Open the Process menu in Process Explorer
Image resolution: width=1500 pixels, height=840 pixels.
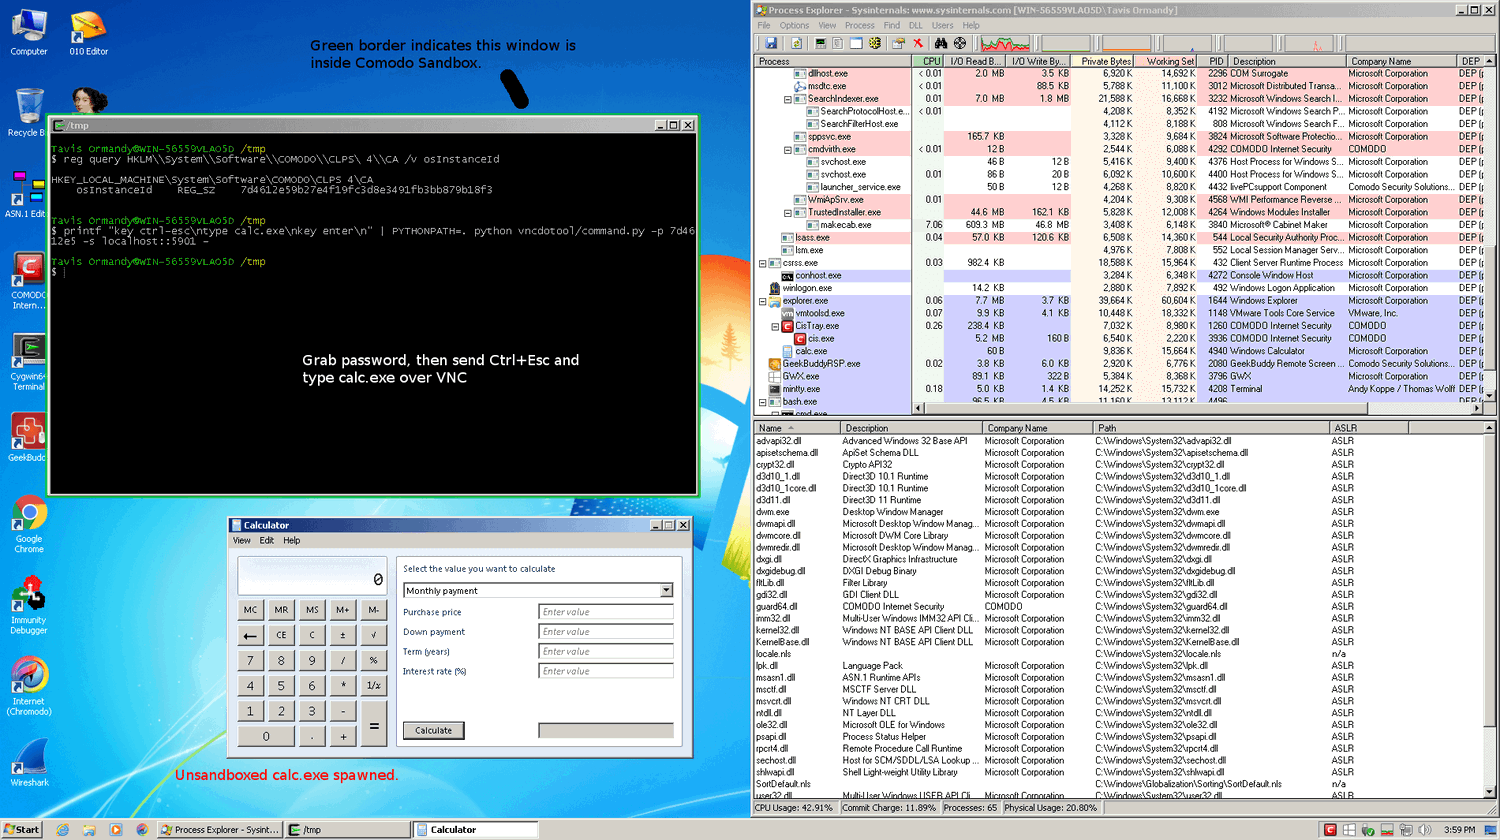click(x=861, y=25)
